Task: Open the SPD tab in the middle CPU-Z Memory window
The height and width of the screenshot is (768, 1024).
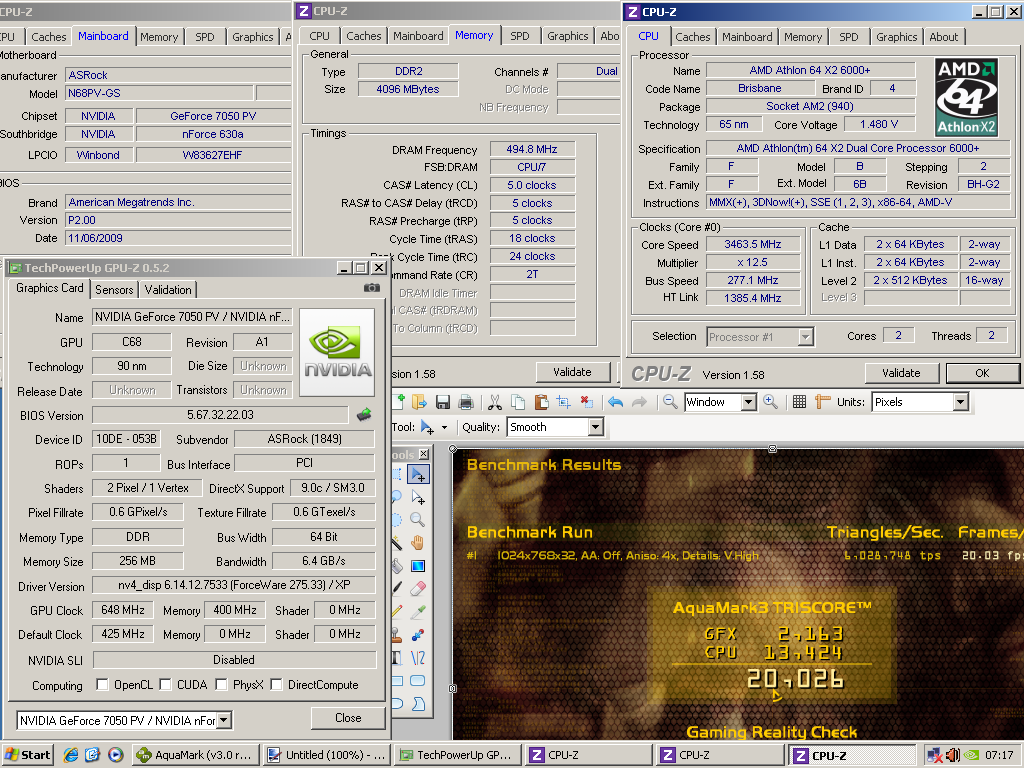Action: point(520,36)
